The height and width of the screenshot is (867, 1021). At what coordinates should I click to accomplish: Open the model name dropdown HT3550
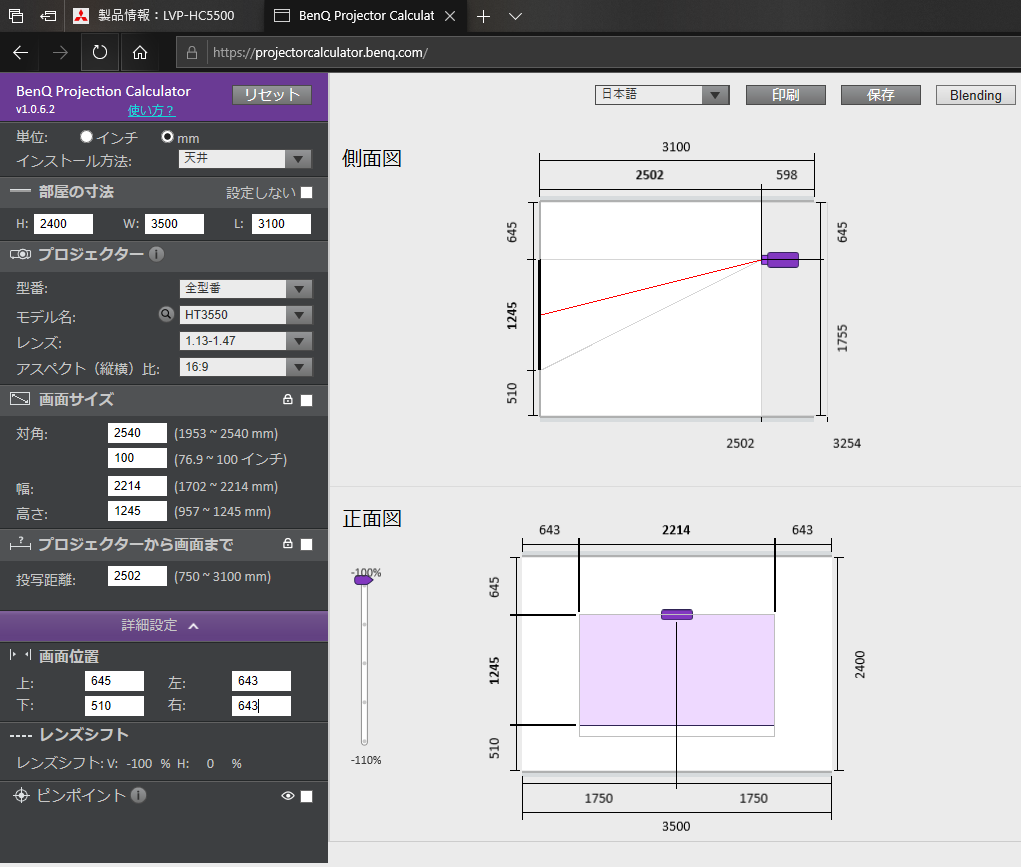[245, 315]
